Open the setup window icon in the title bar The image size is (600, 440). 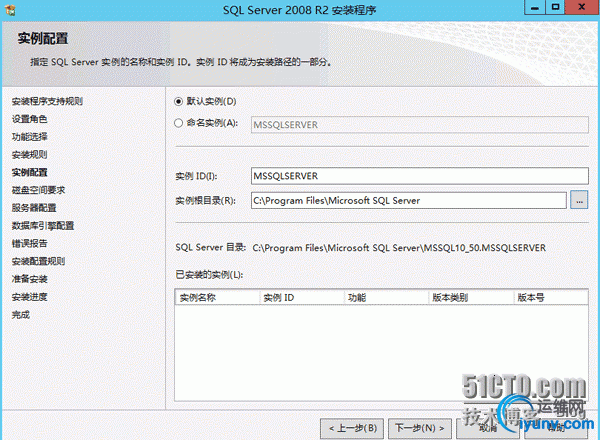pos(10,10)
